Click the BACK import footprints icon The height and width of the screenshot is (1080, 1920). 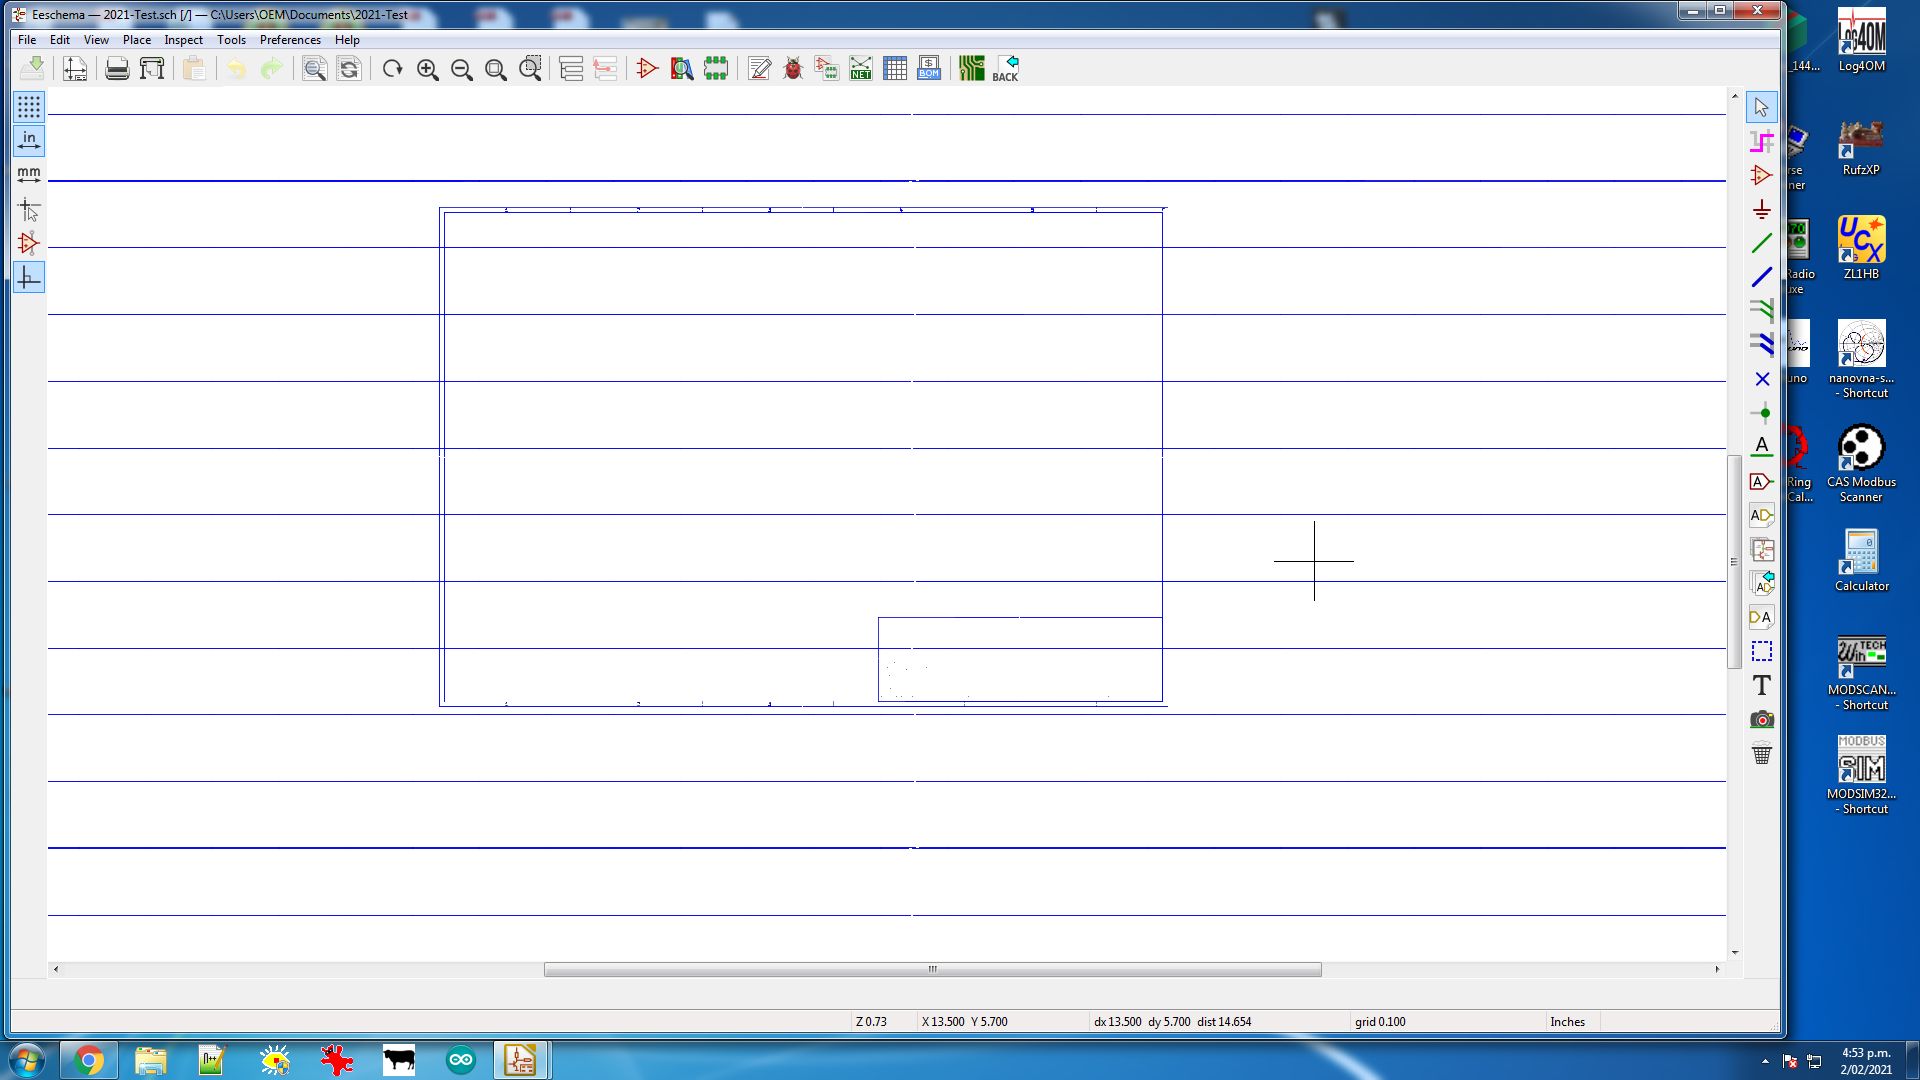point(1005,68)
